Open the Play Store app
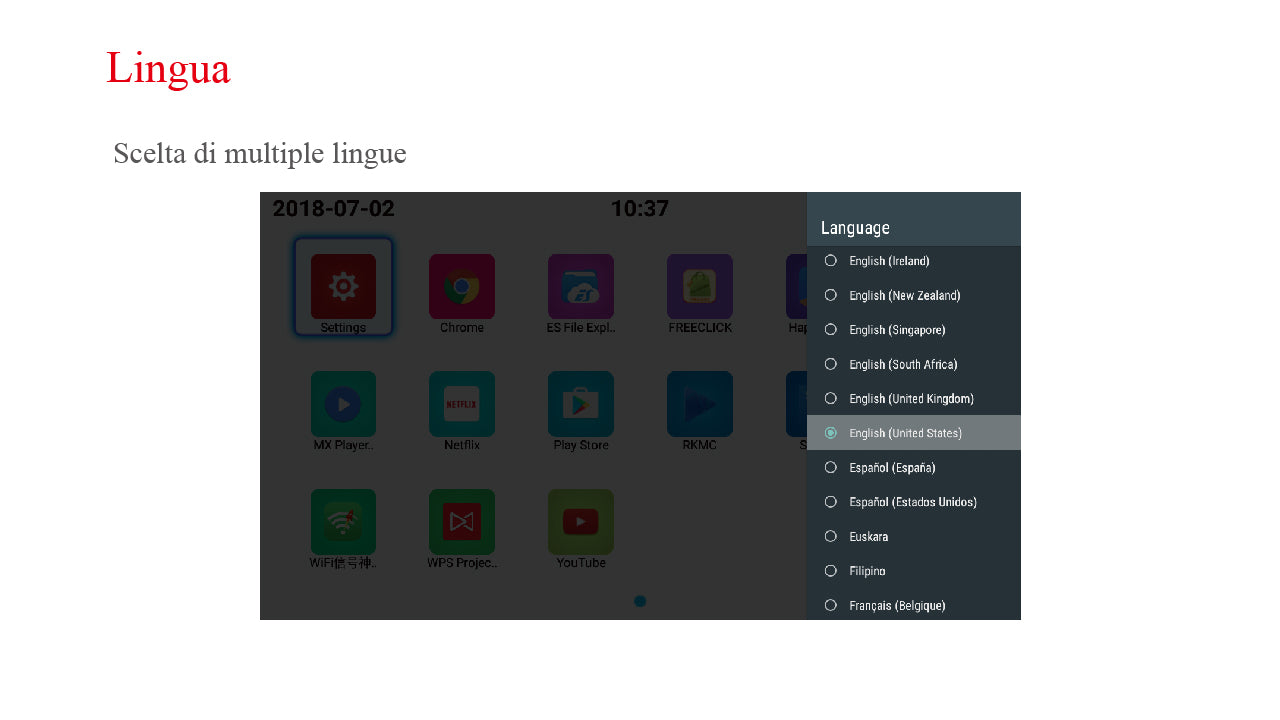The image size is (1280, 720). tap(580, 404)
